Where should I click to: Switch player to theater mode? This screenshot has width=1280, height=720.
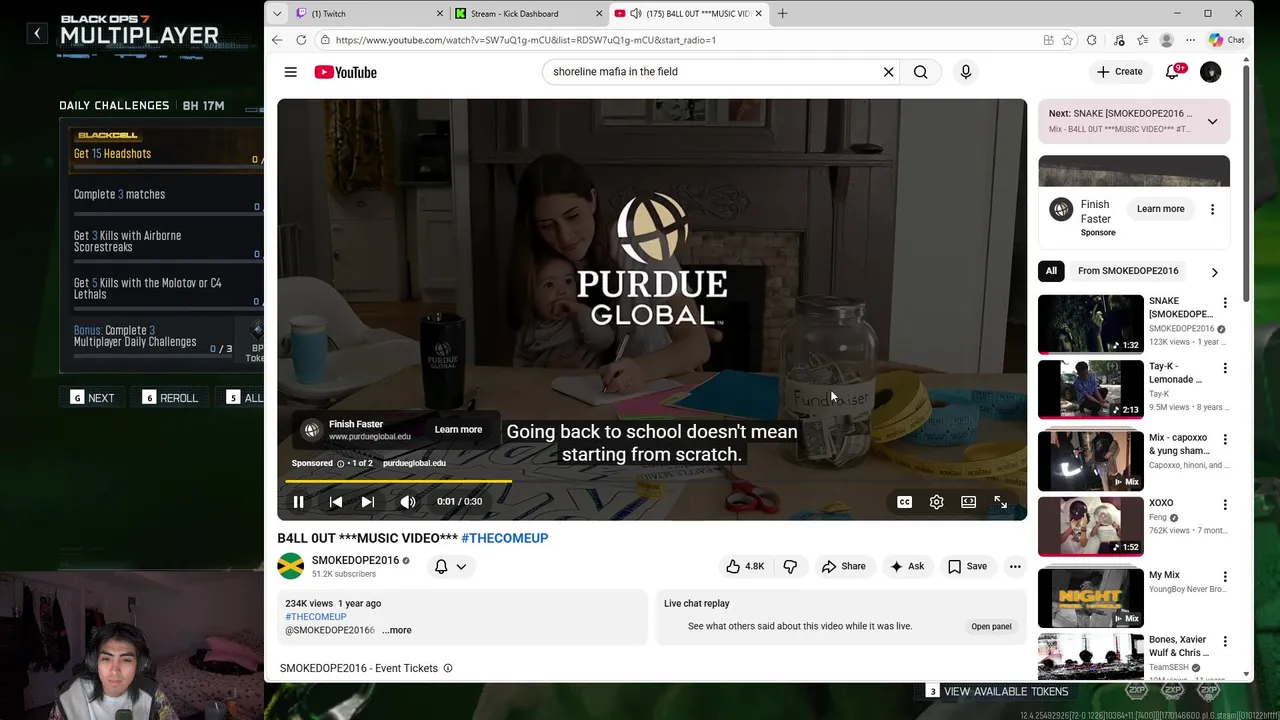pos(968,502)
